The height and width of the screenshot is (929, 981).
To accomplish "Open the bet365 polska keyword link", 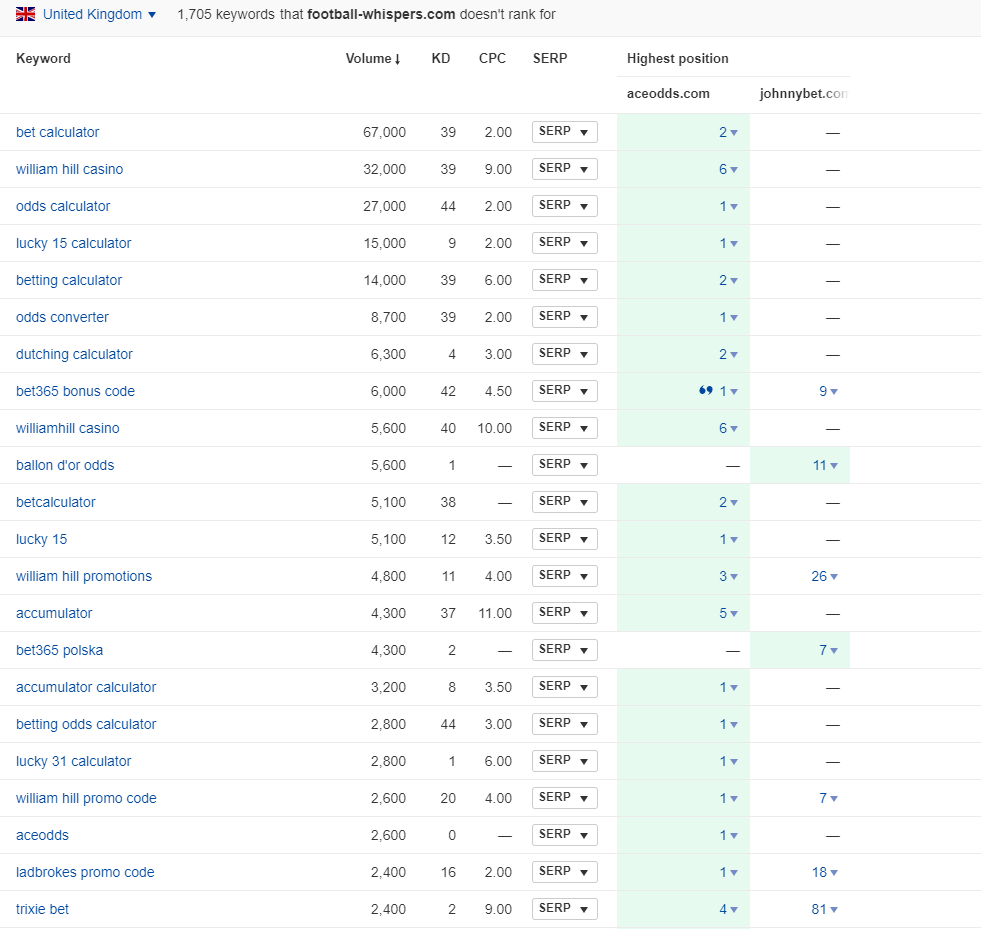I will 59,650.
